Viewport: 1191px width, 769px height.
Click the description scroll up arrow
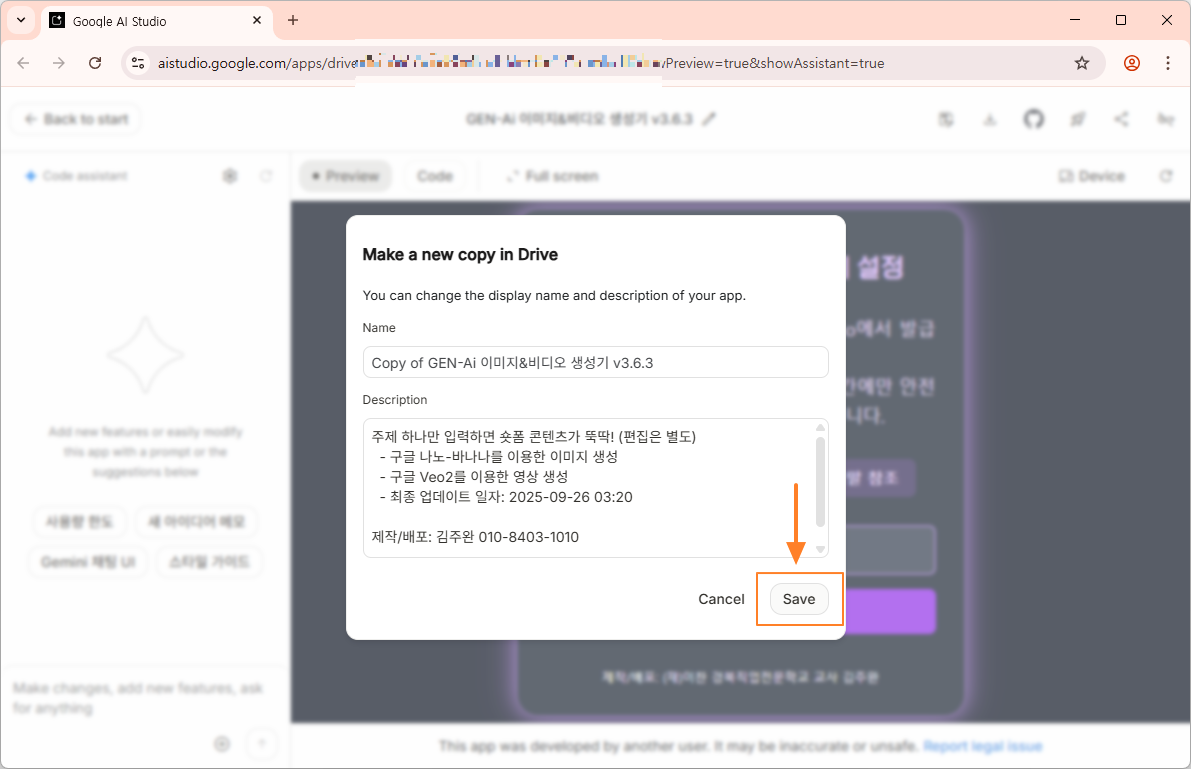(x=820, y=427)
